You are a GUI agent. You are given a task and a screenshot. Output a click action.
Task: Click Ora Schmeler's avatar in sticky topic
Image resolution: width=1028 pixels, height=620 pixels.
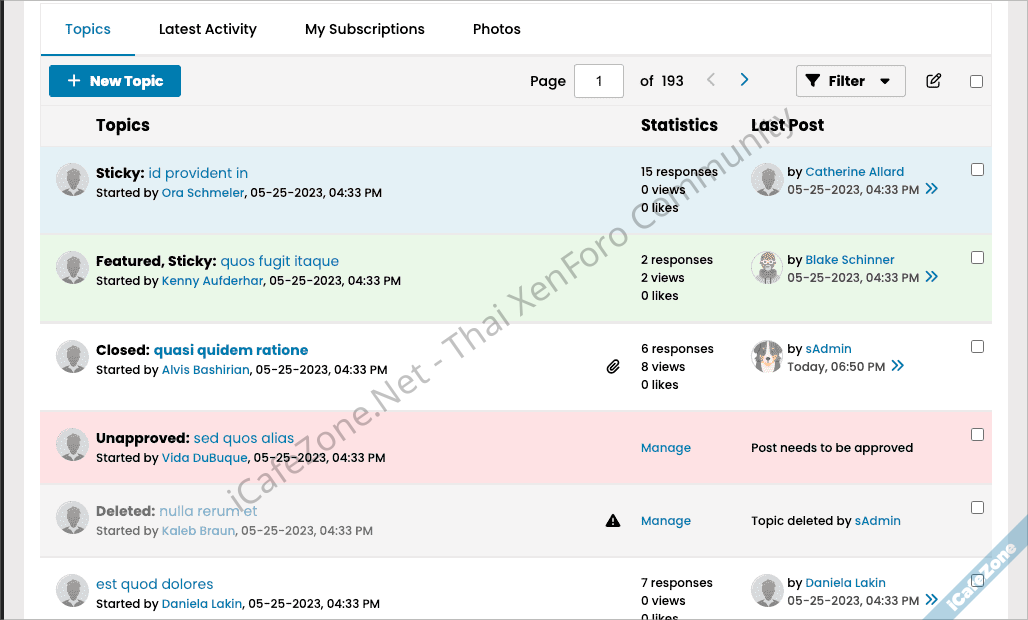tap(72, 180)
